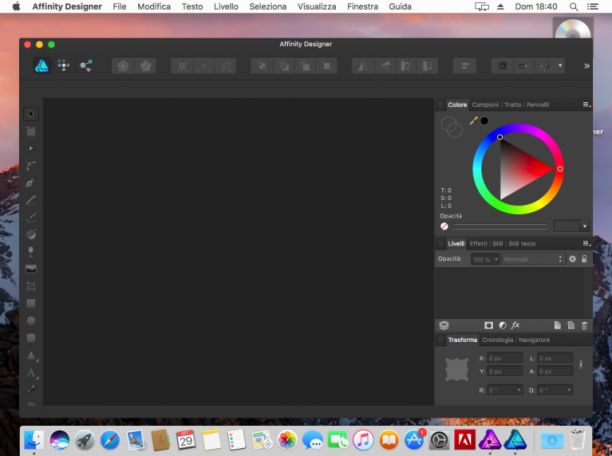Image resolution: width=612 pixels, height=456 pixels.
Task: Open the Cronologia tab
Action: pyautogui.click(x=497, y=340)
